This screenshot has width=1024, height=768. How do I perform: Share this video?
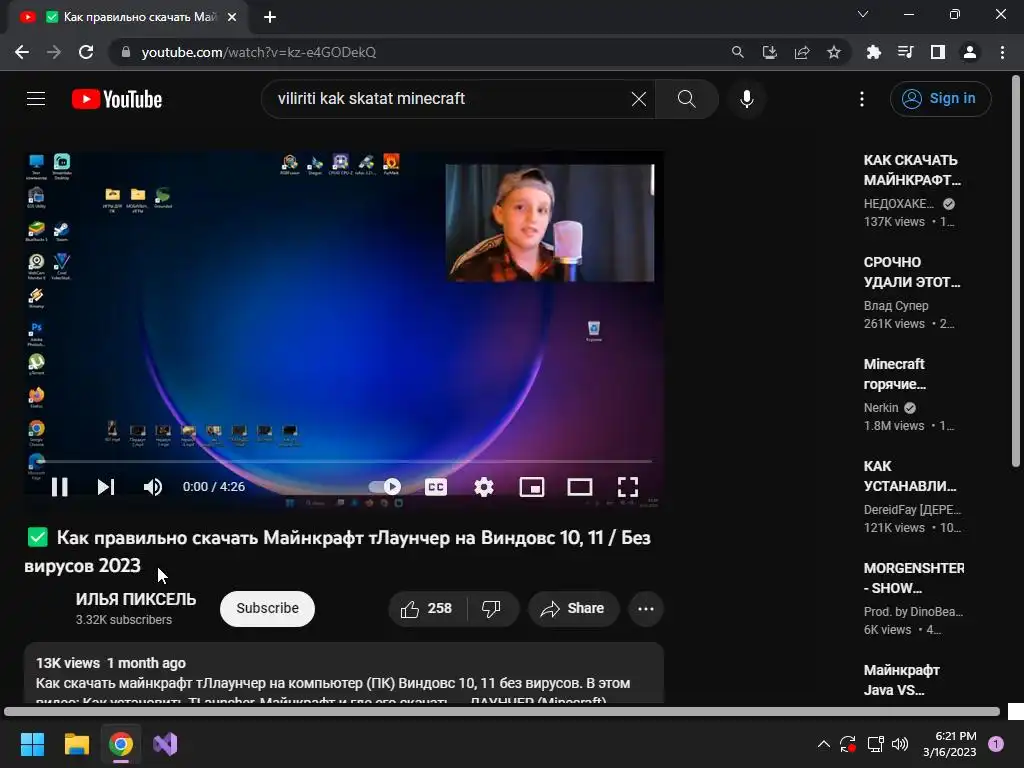573,609
